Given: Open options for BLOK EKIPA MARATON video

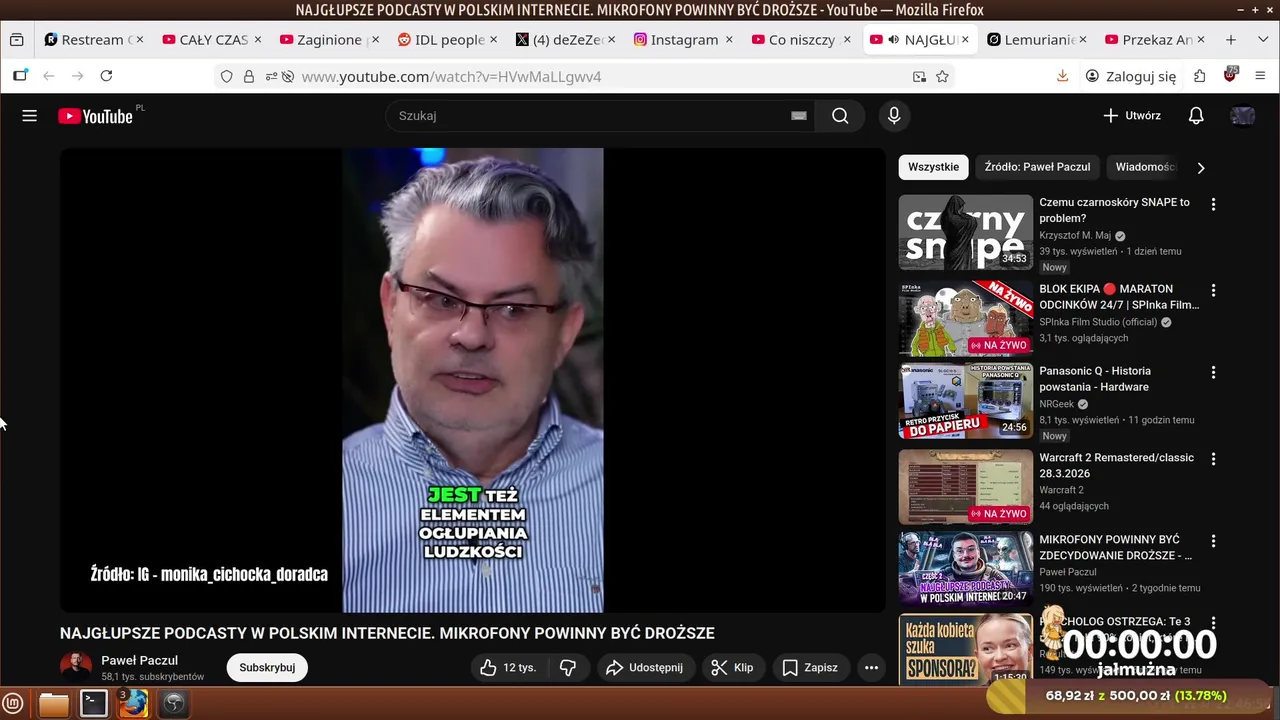Looking at the screenshot, I should [x=1213, y=290].
